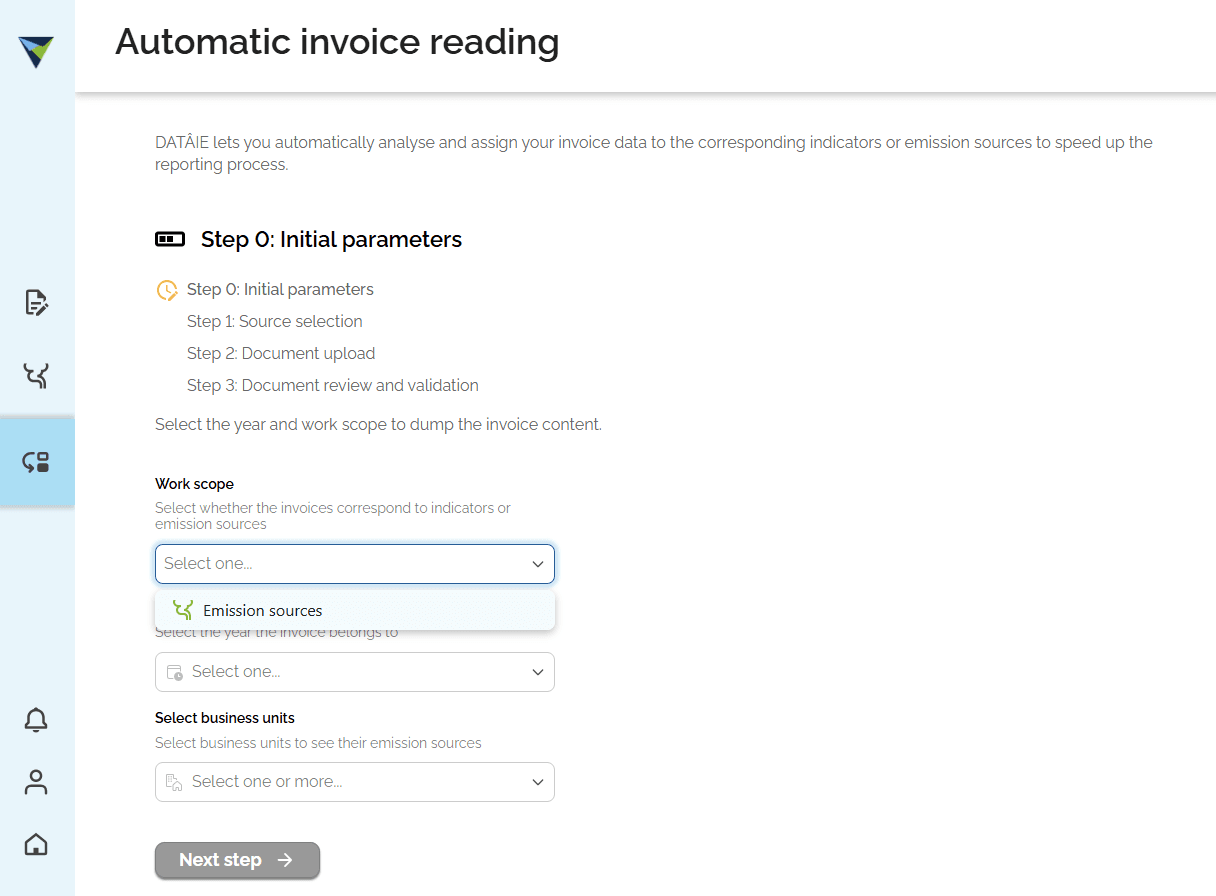
Task: Click the Select business units label
Action: [x=225, y=718]
